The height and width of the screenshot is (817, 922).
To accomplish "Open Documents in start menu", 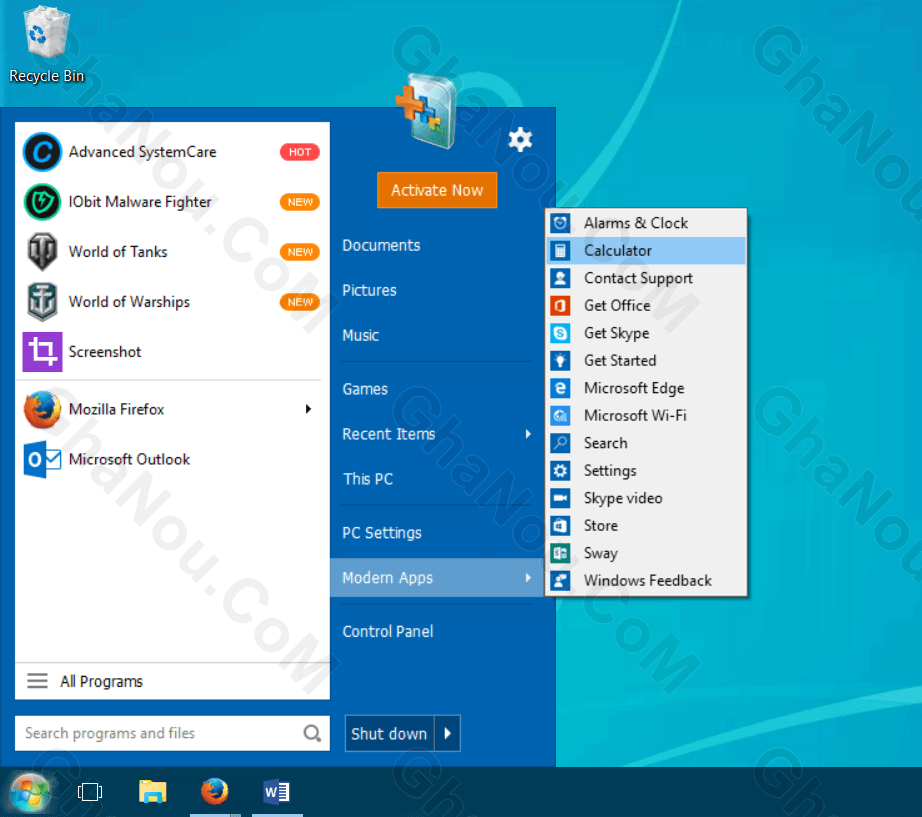I will (381, 245).
